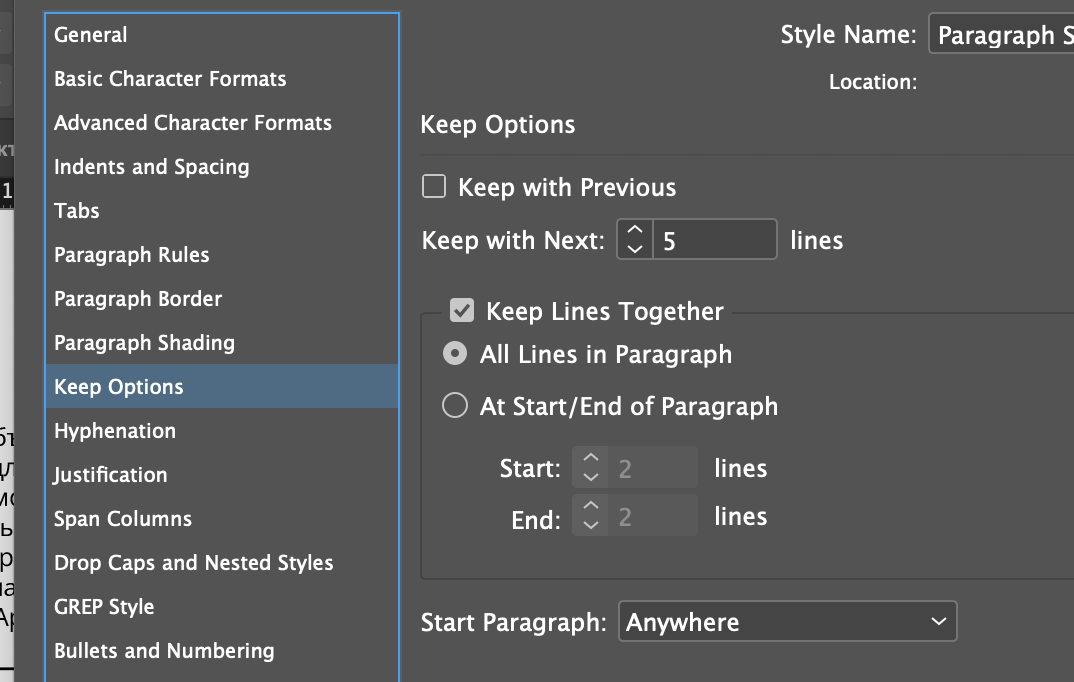Decrease Keep with Next lines stepper
Viewport: 1074px width, 682px height.
tap(634, 249)
